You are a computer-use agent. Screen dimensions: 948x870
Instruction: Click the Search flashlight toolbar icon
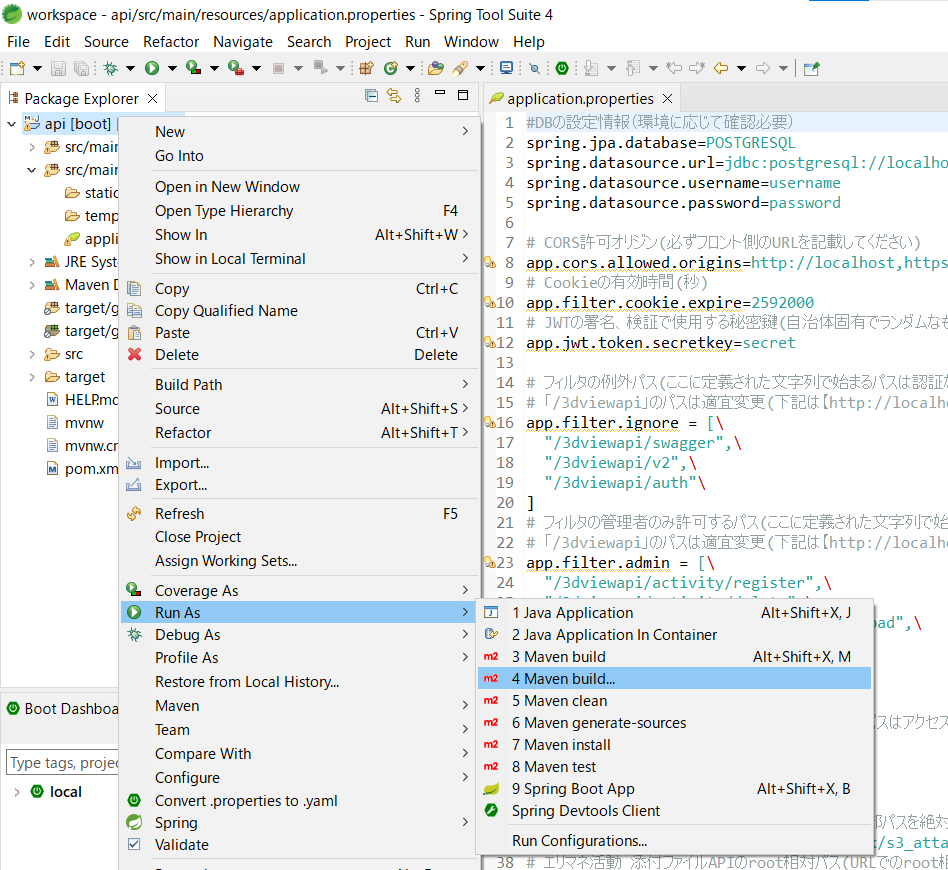461,68
